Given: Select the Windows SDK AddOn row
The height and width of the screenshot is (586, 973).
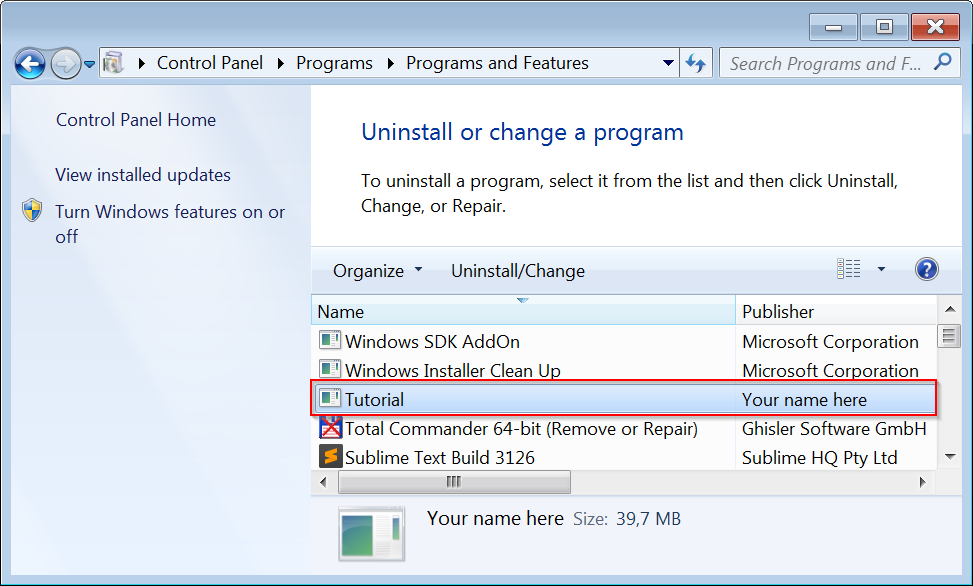Looking at the screenshot, I should coord(624,341).
